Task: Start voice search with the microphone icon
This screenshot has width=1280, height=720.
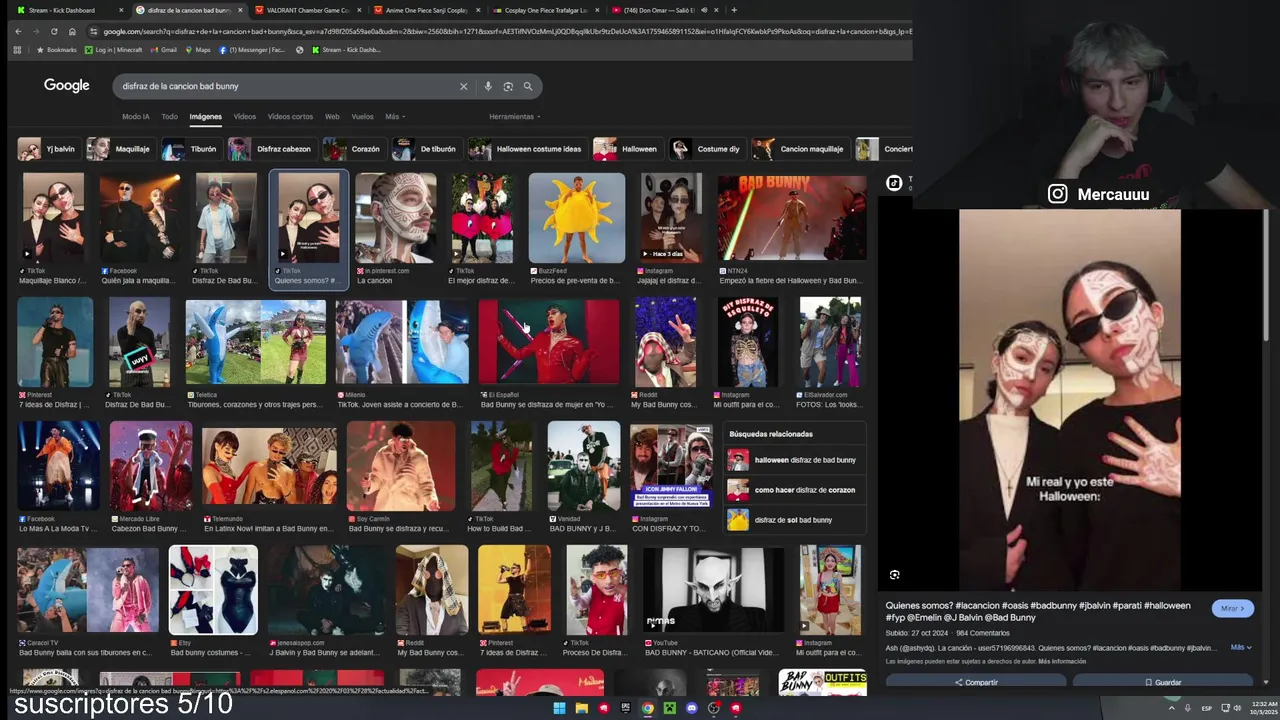Action: [488, 86]
